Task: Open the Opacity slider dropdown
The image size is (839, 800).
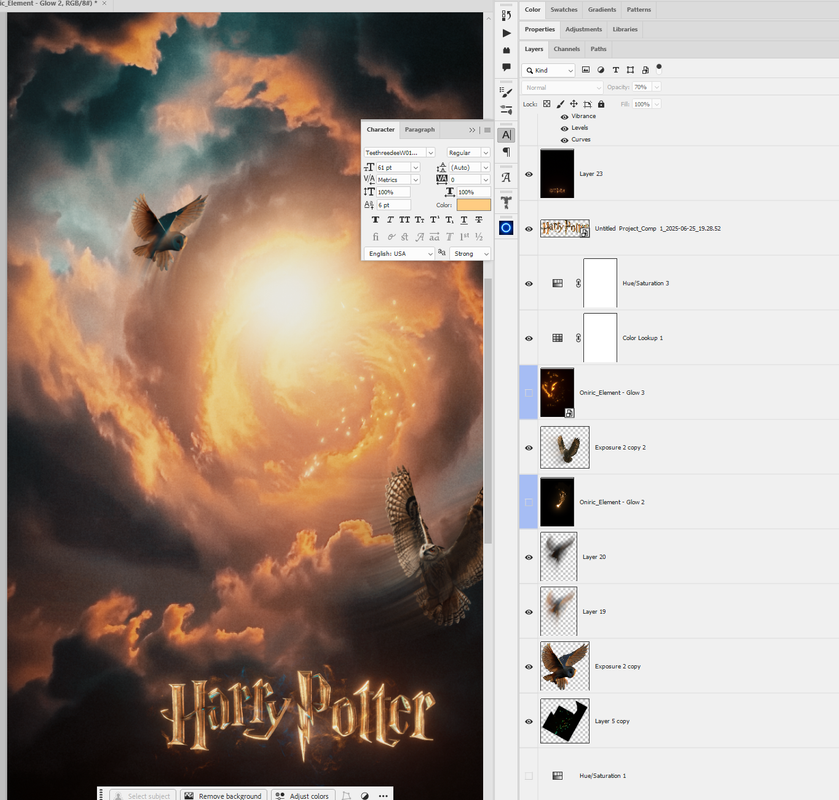Action: (x=657, y=87)
